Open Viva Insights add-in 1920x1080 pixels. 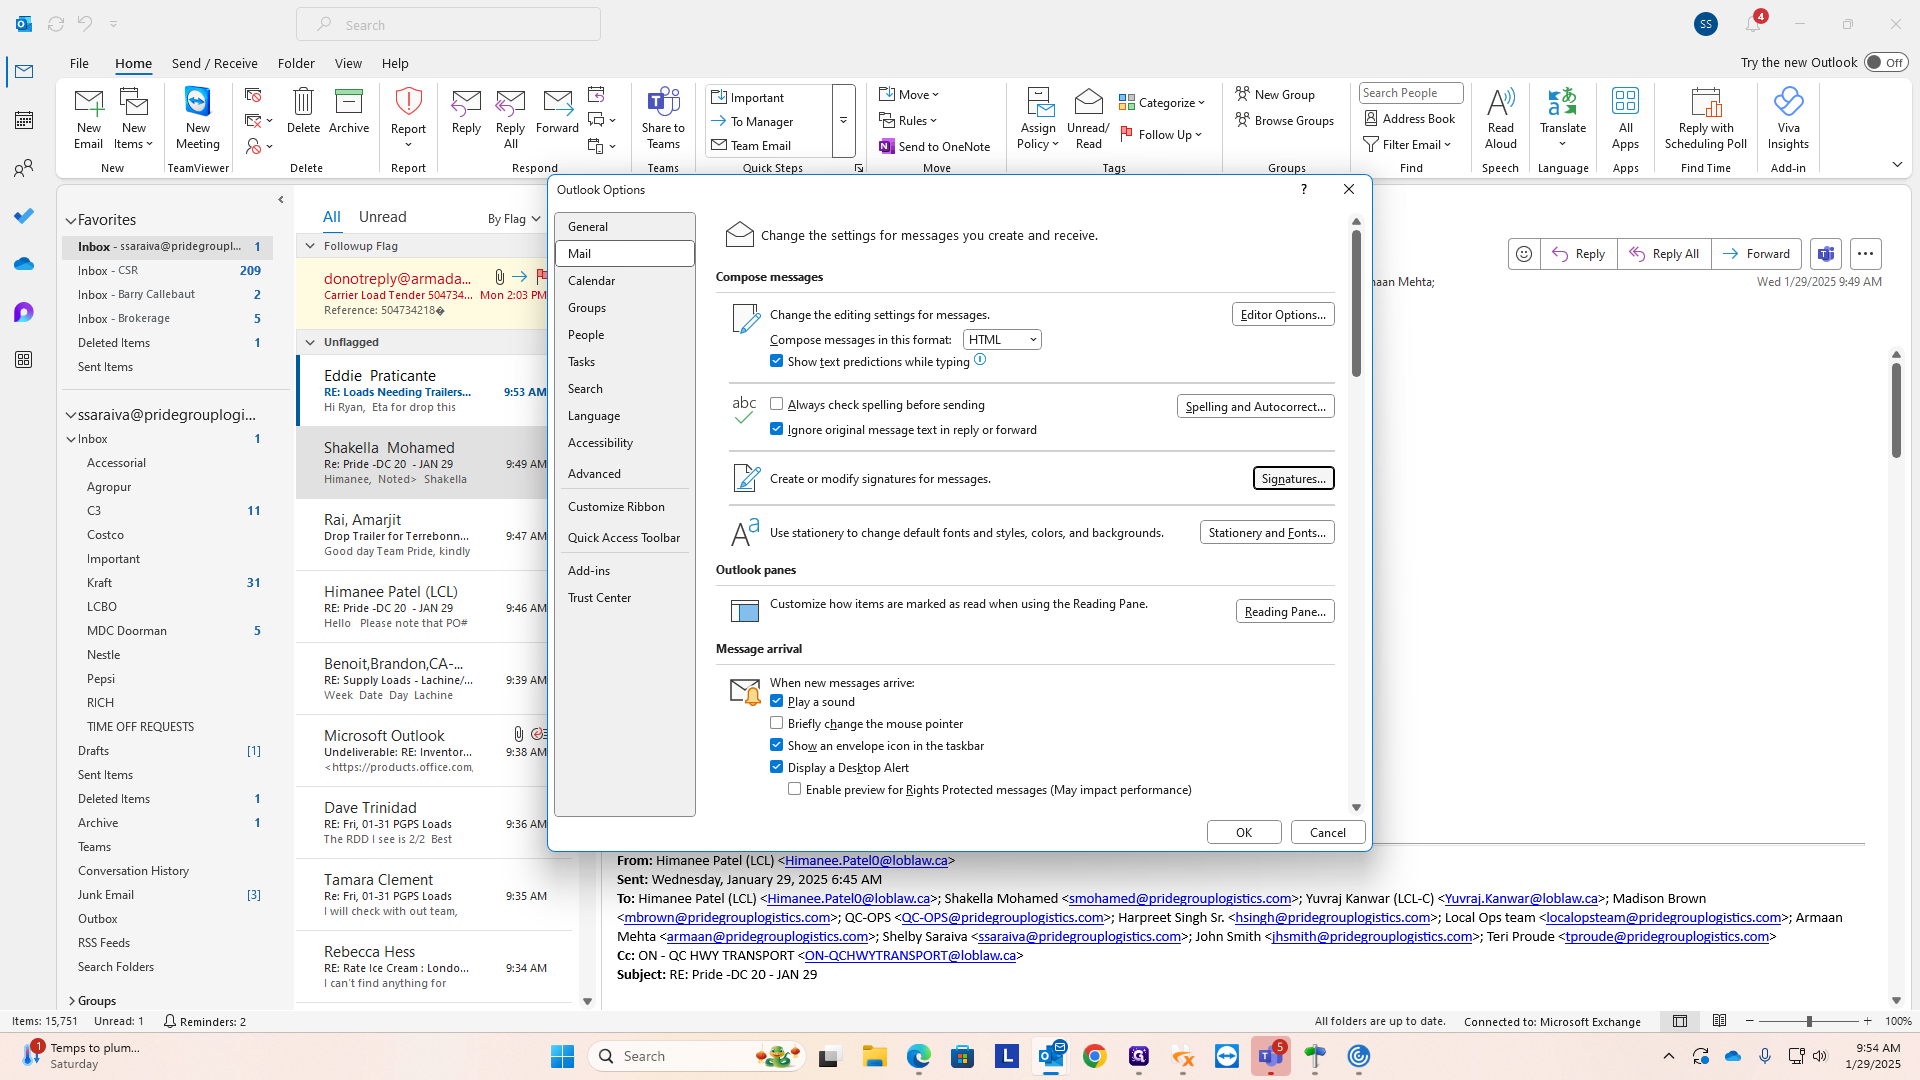1788,118
